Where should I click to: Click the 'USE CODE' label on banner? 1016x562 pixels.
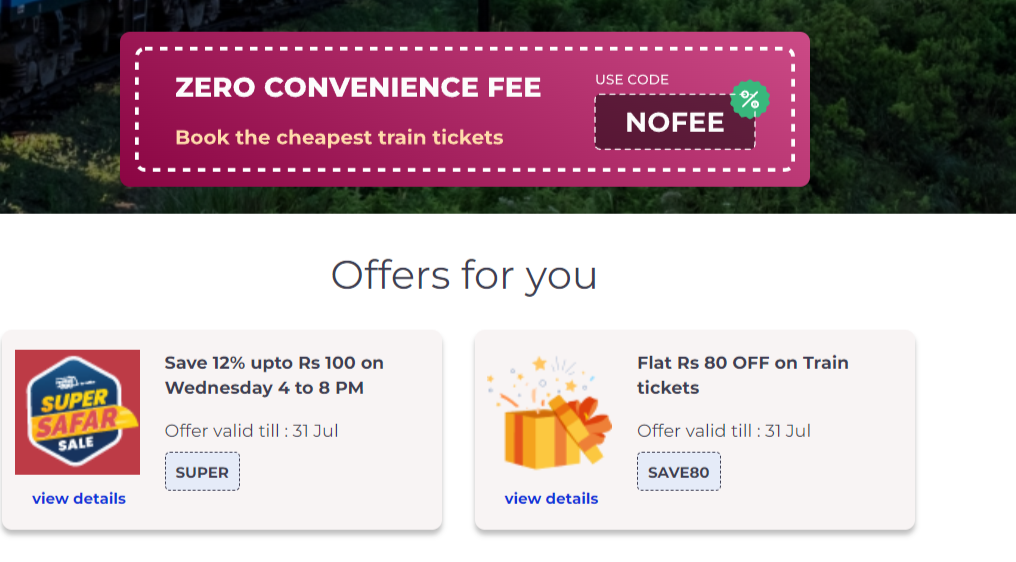pyautogui.click(x=632, y=80)
